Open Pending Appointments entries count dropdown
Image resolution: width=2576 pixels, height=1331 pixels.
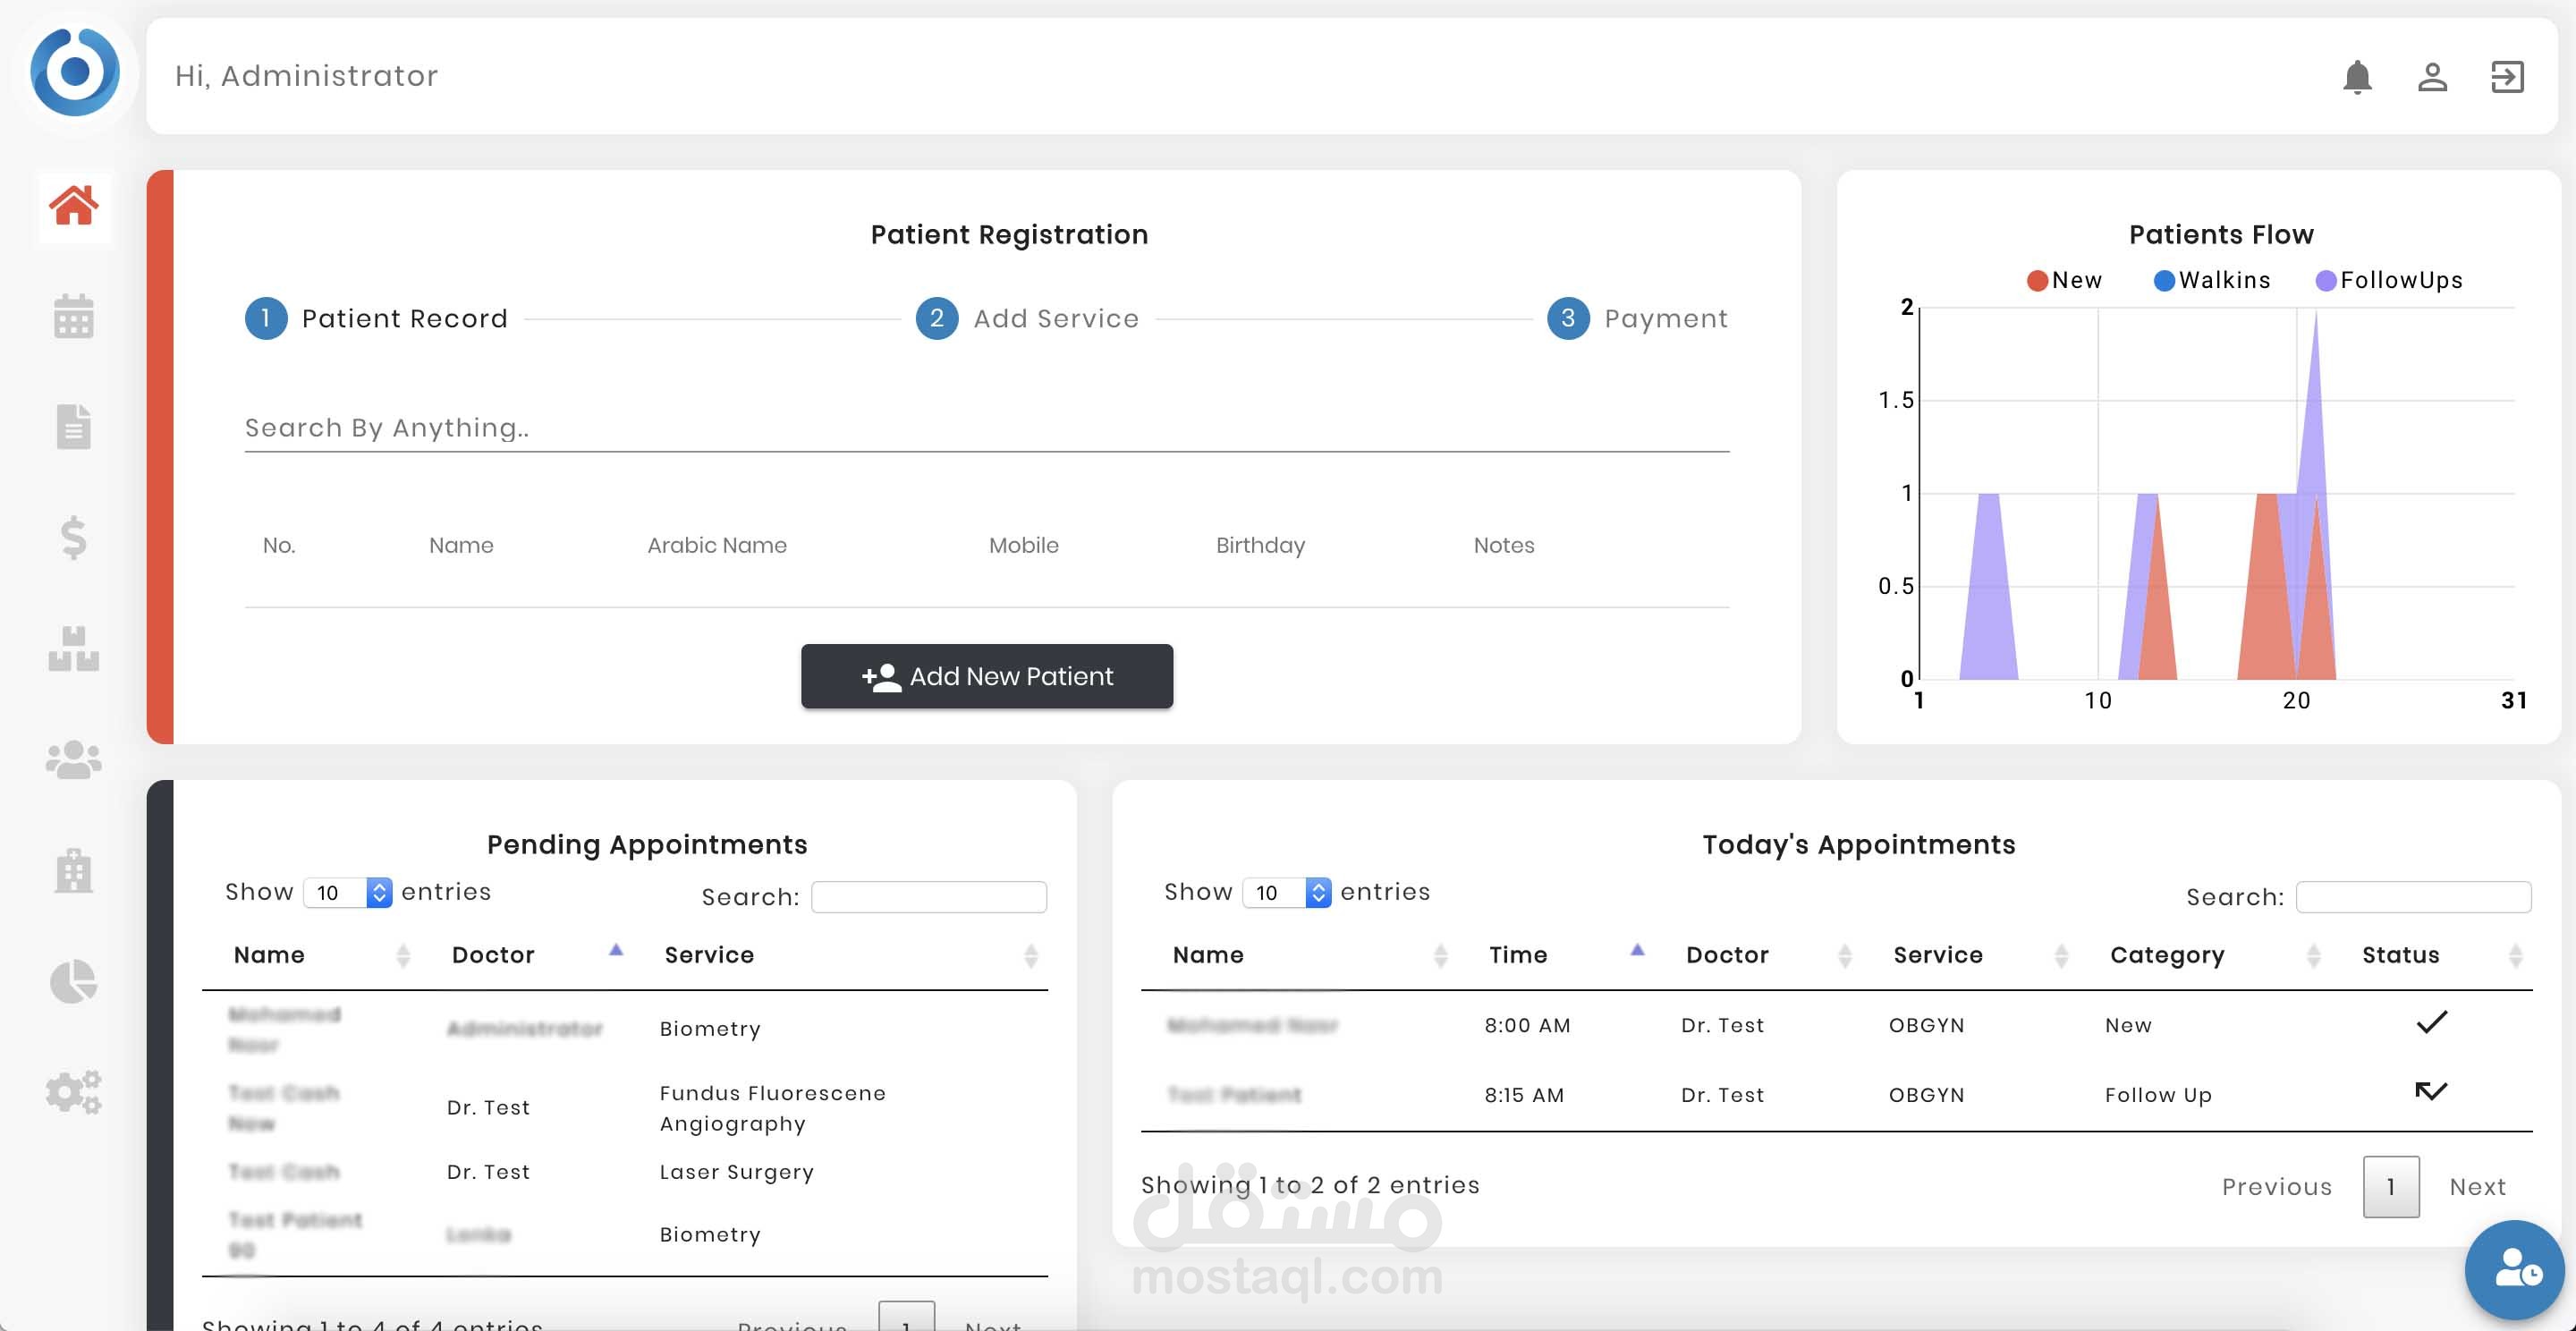coord(347,893)
